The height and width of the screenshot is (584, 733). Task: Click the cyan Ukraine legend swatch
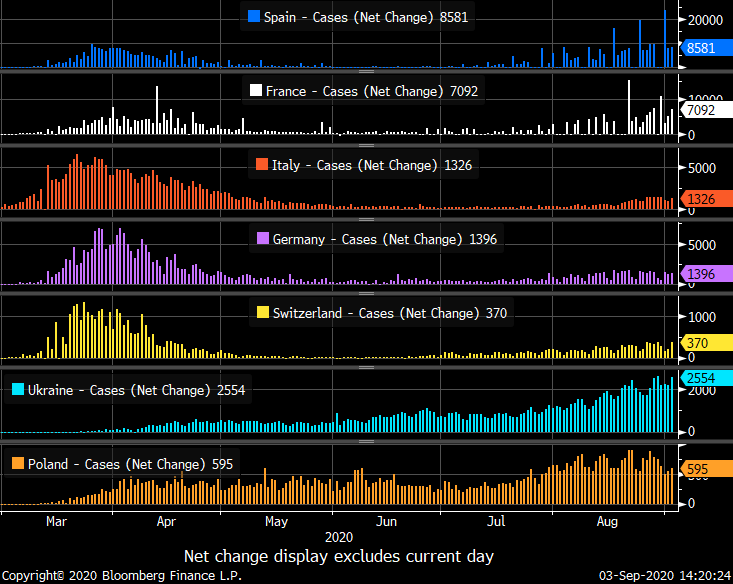coord(17,390)
